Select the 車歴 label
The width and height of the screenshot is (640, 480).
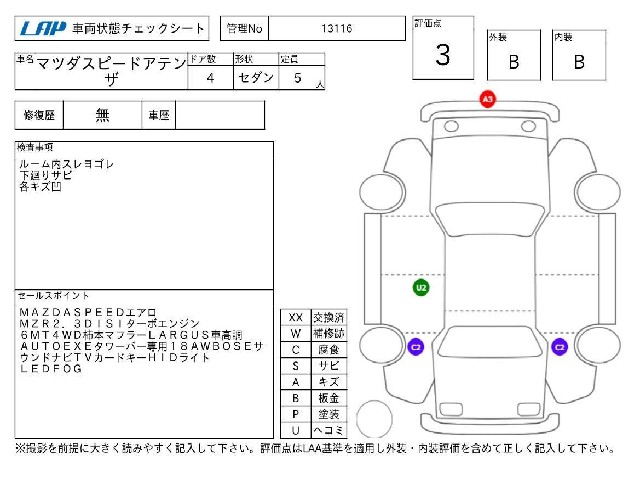(x=159, y=116)
